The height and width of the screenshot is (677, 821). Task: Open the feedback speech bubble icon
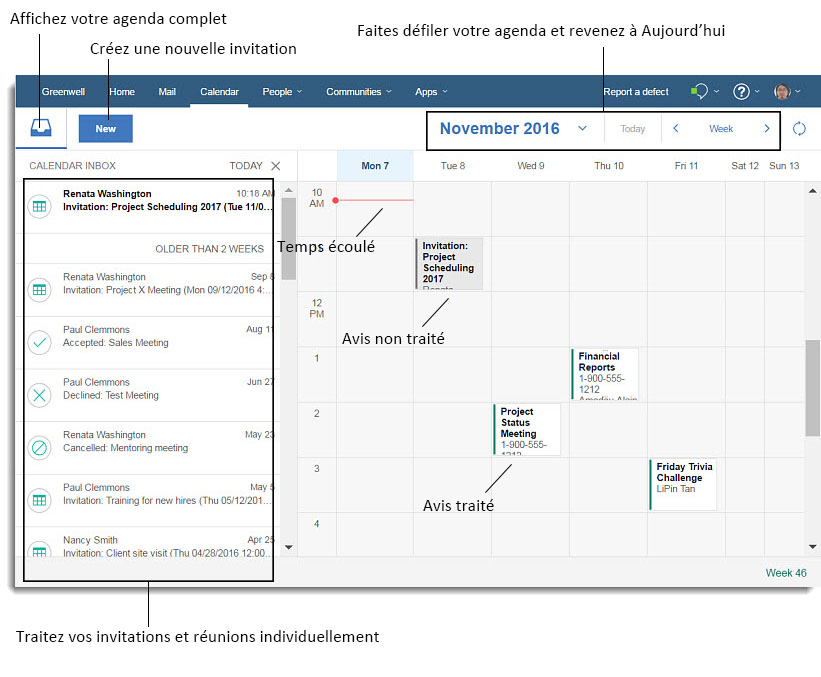[698, 90]
